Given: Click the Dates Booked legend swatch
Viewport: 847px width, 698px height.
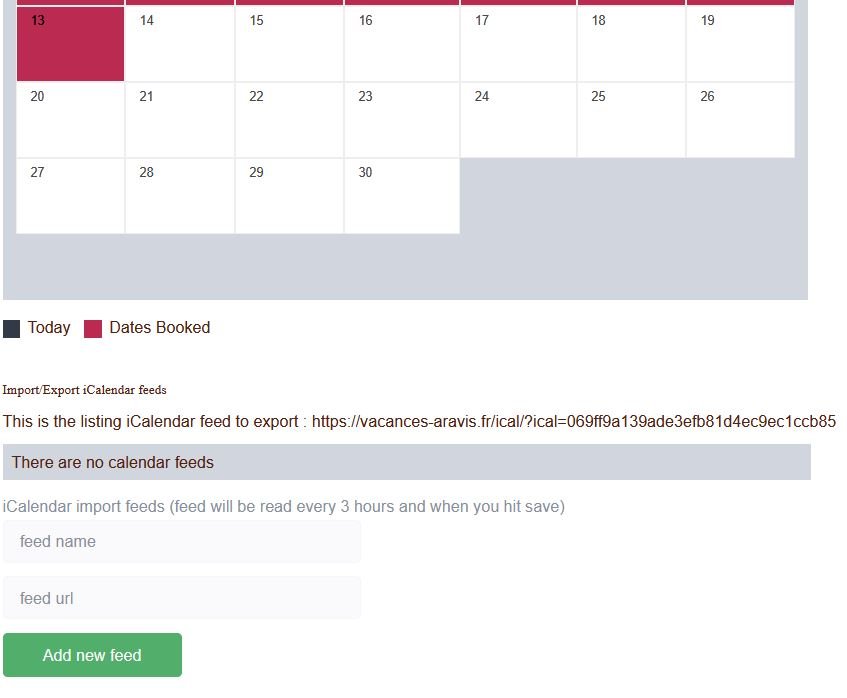Looking at the screenshot, I should coord(93,329).
